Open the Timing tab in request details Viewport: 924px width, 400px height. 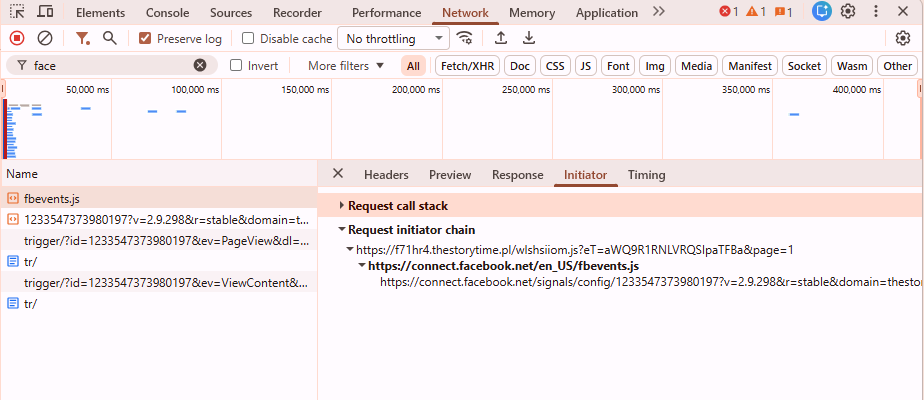(x=646, y=174)
